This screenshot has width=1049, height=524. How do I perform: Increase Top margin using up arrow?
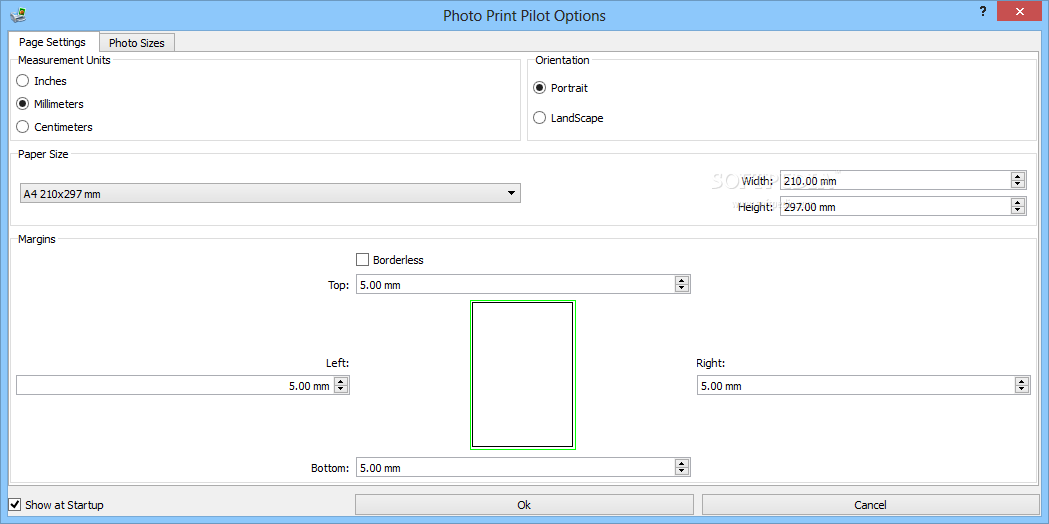(x=682, y=281)
